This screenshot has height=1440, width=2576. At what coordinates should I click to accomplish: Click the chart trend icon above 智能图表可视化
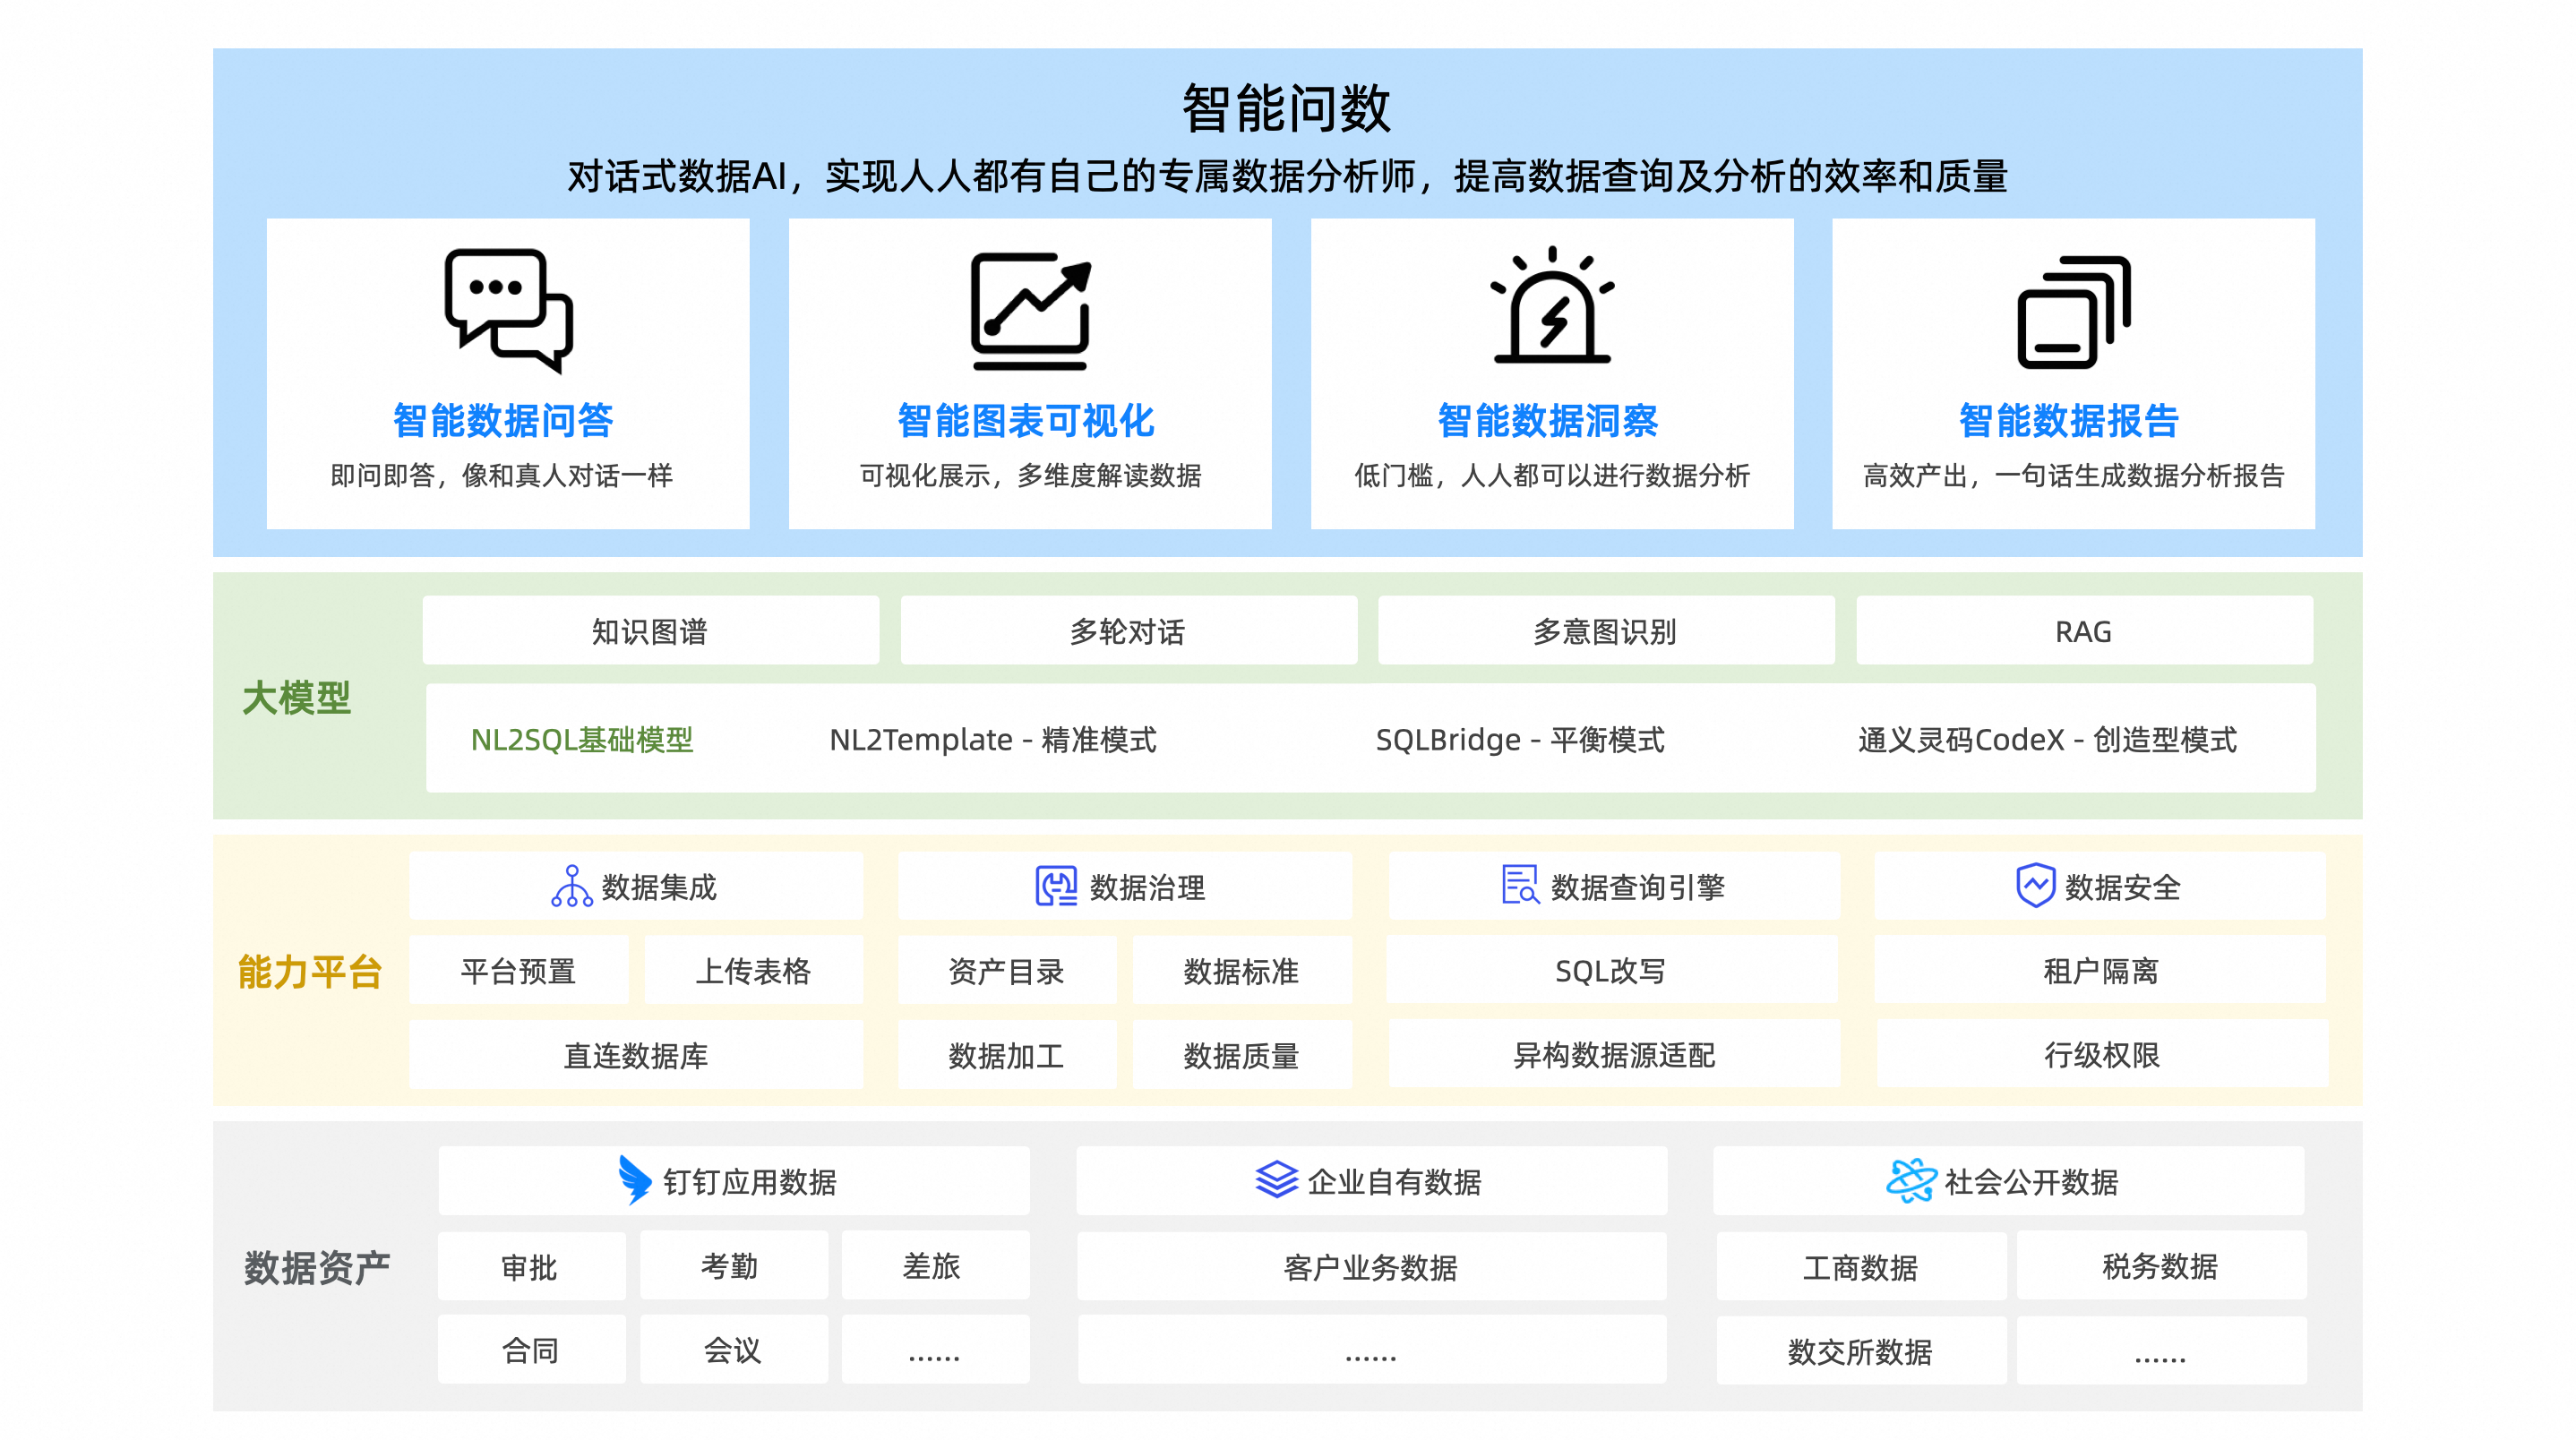1030,310
